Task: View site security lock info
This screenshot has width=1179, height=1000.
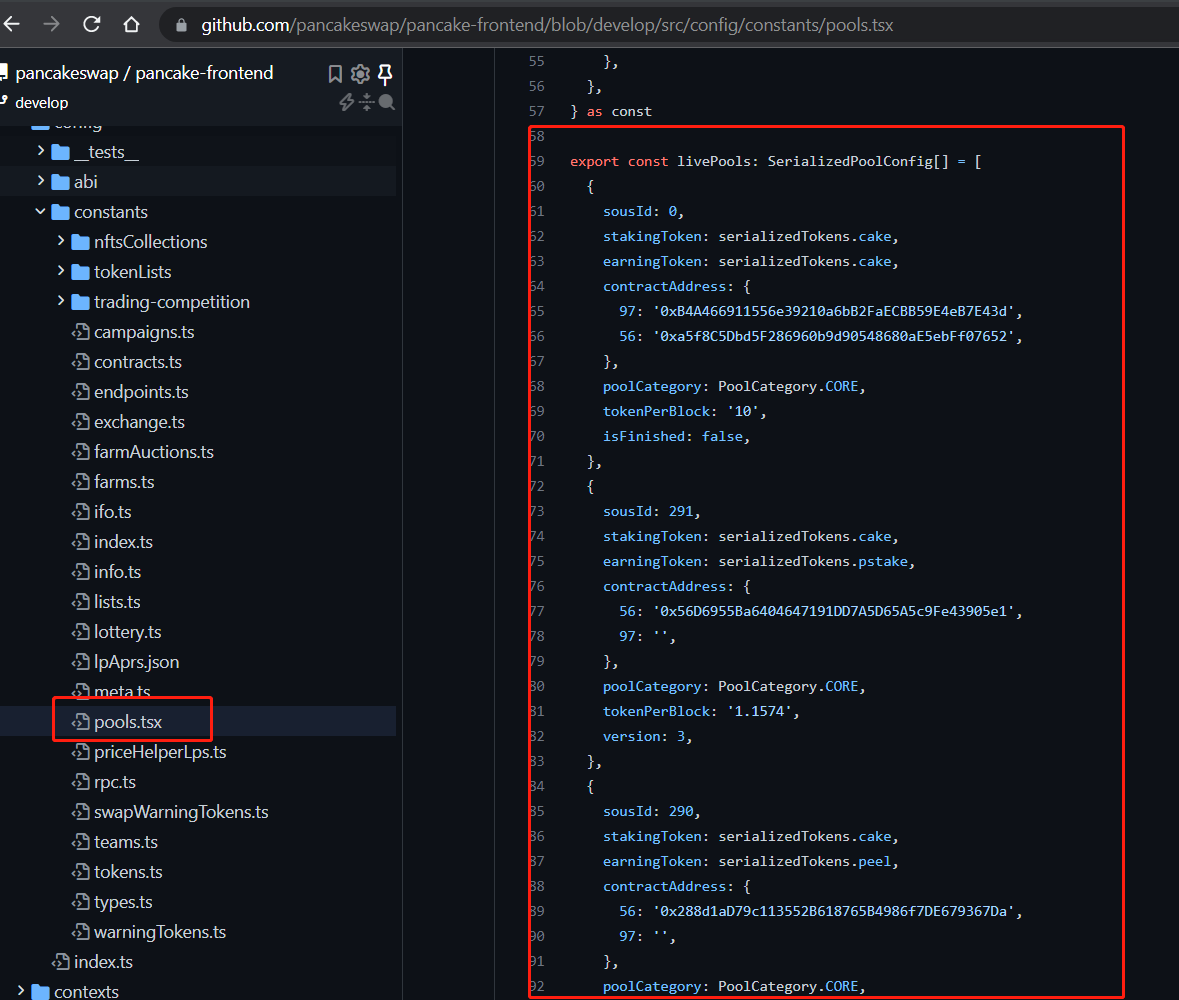Action: click(x=181, y=25)
